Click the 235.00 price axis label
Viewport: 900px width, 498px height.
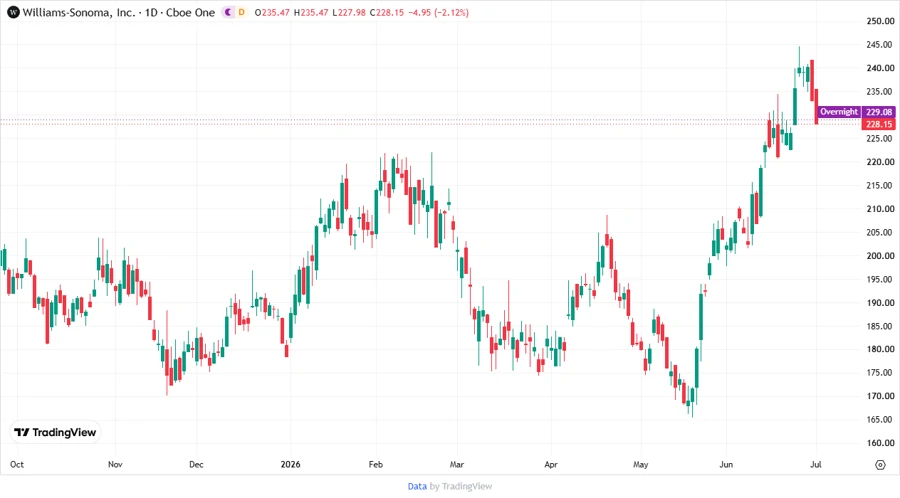(880, 92)
